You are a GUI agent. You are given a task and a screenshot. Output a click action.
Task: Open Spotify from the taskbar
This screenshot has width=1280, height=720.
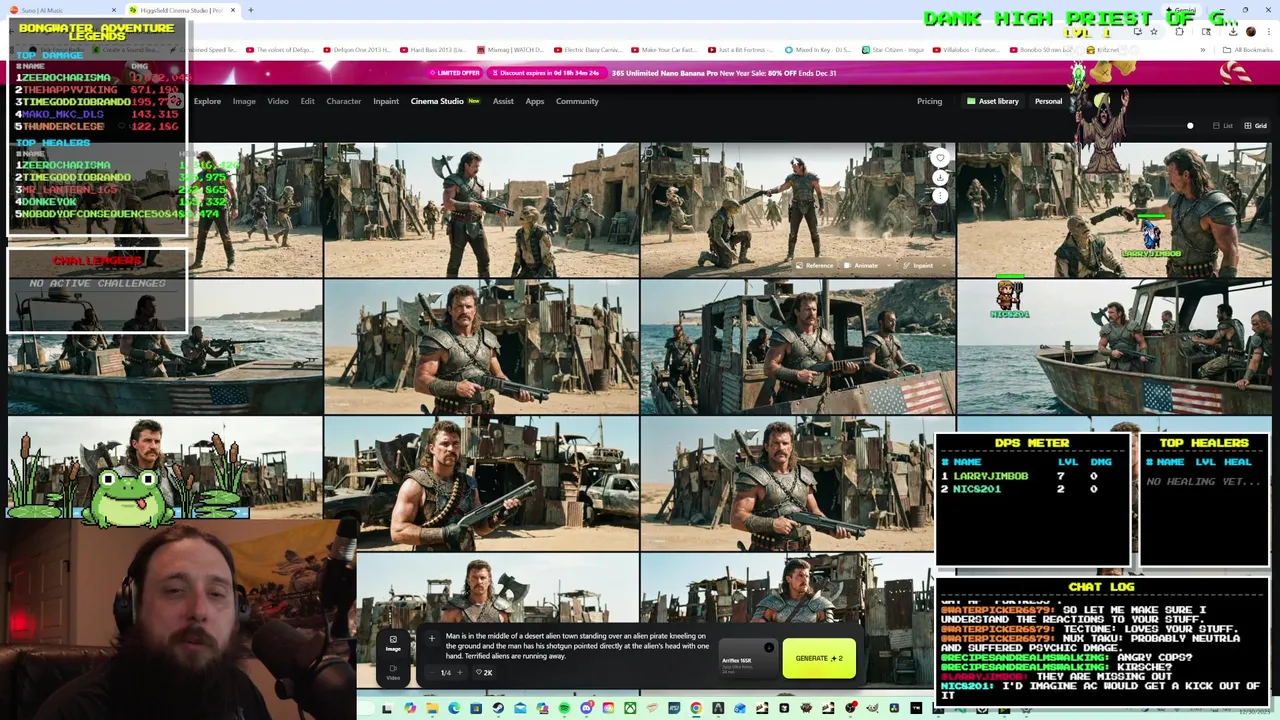pos(564,708)
